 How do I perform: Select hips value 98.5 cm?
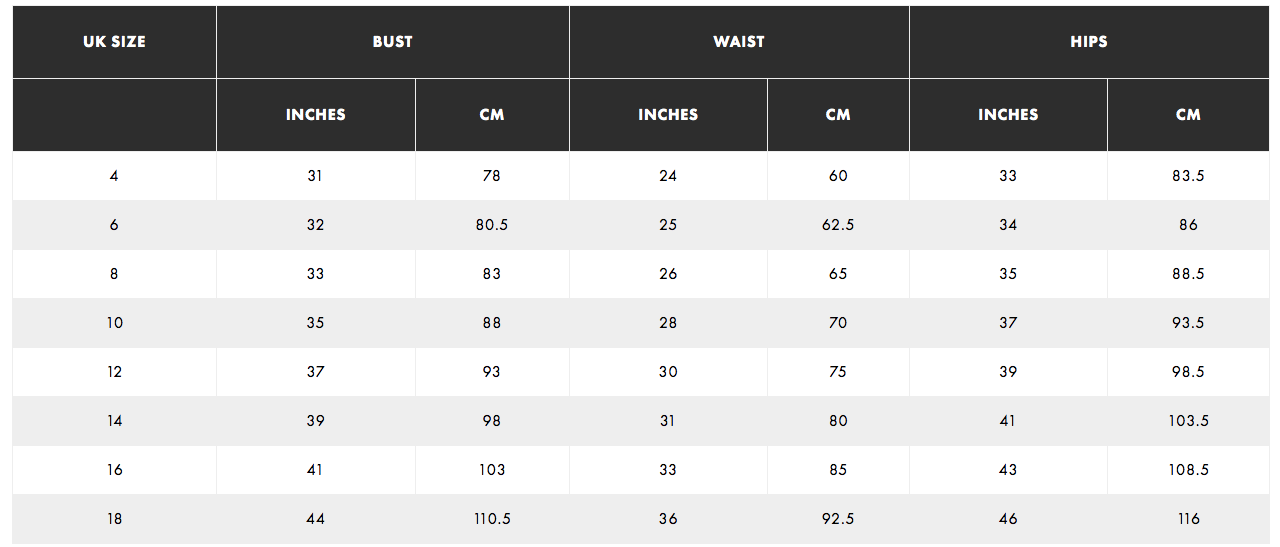[1188, 372]
